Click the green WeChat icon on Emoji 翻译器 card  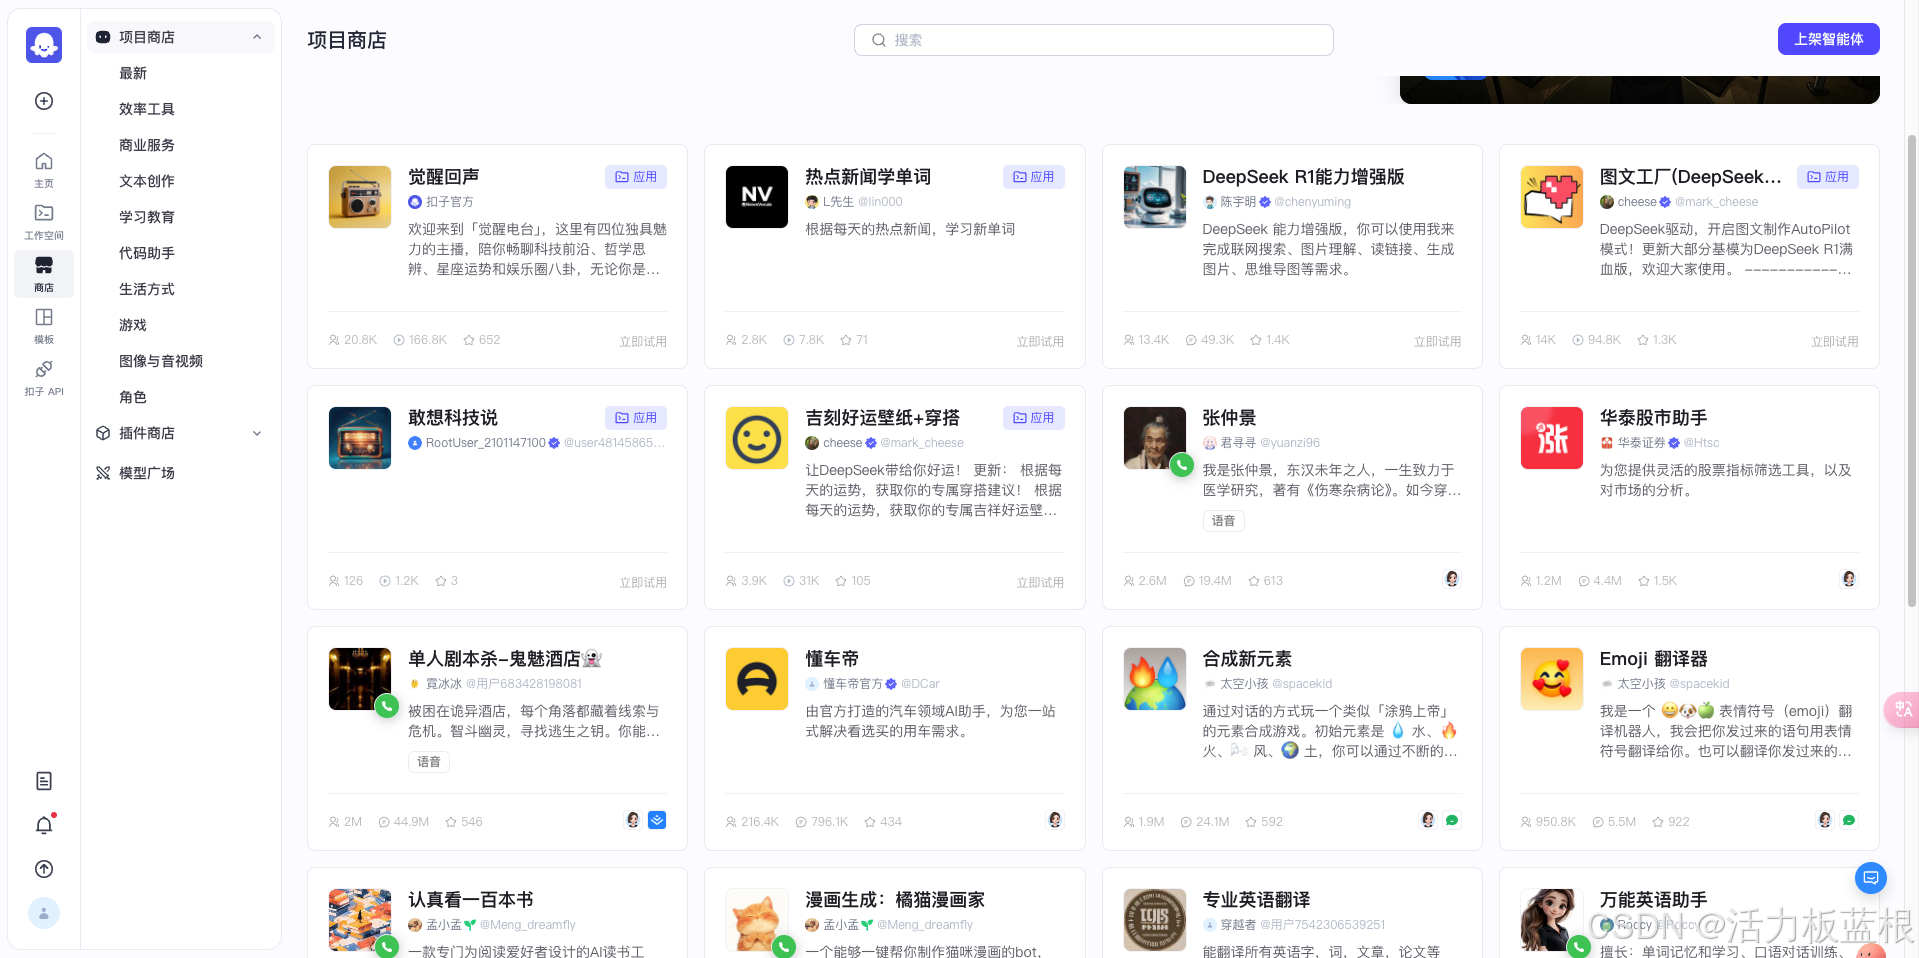coord(1849,820)
